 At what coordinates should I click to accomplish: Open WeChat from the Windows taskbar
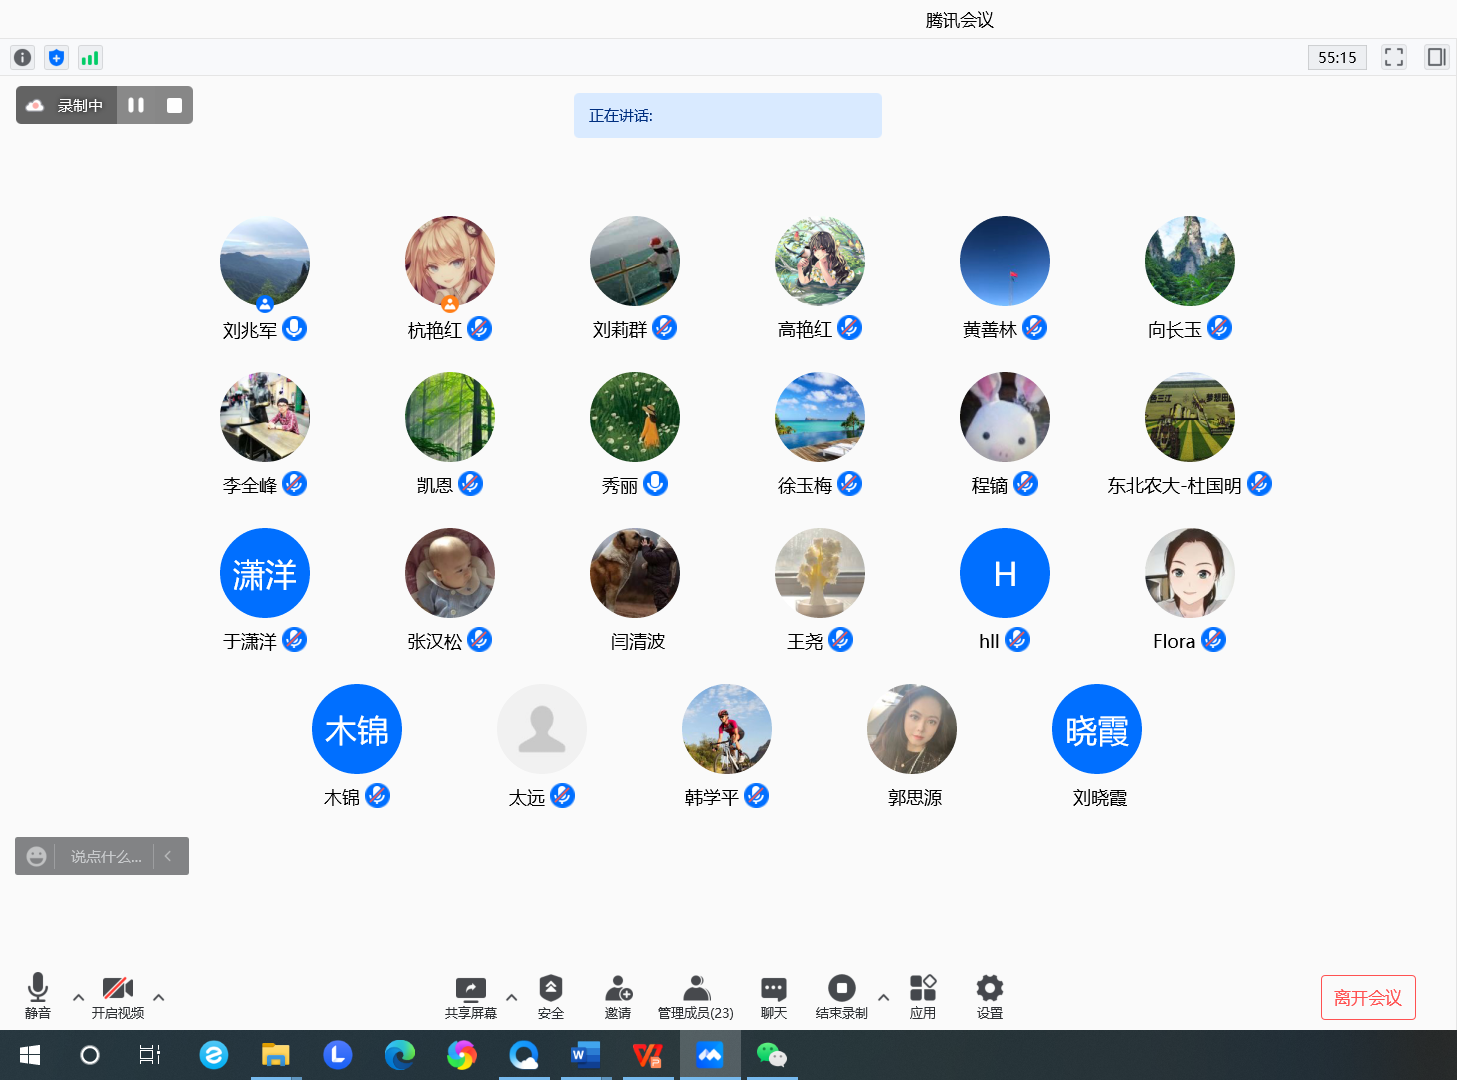[x=771, y=1055]
